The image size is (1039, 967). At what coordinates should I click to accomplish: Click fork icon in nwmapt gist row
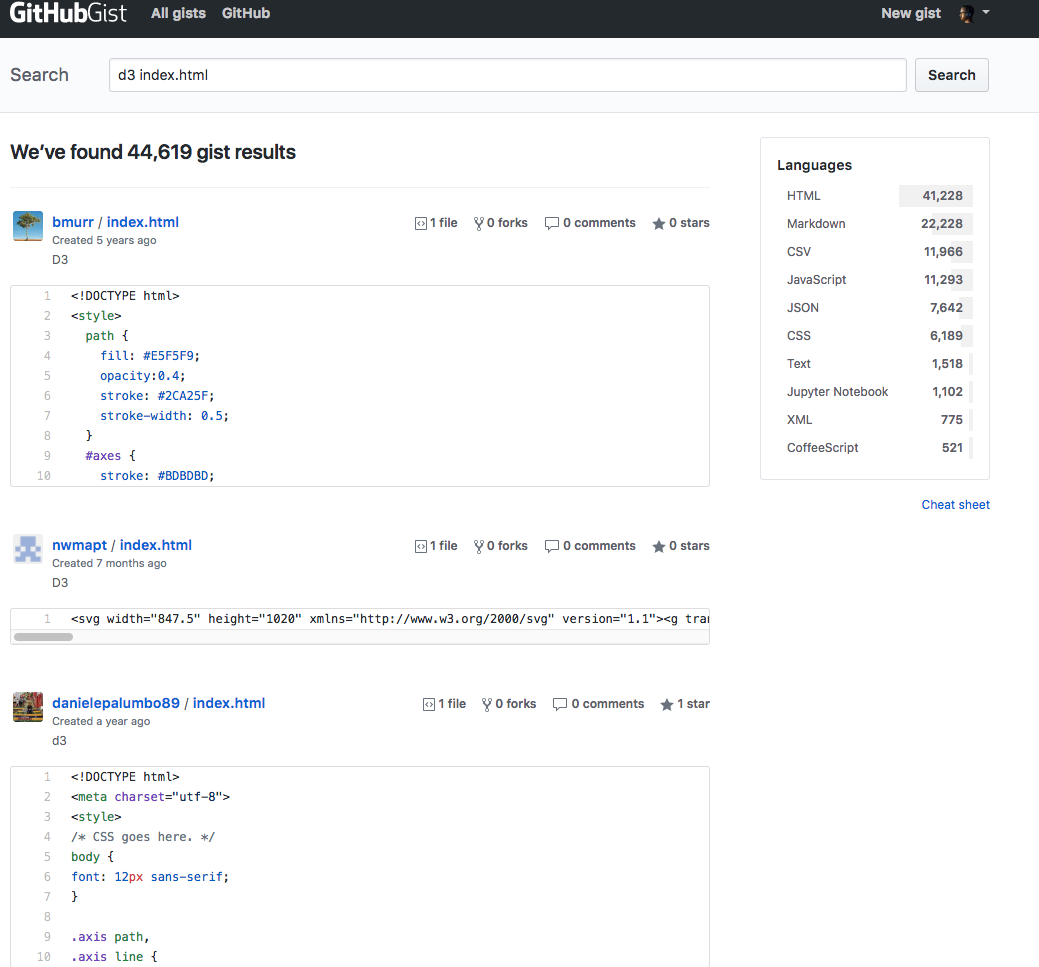(x=478, y=546)
